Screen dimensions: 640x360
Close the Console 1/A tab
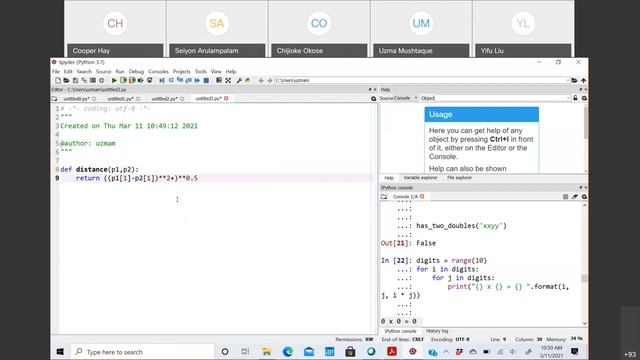point(422,196)
